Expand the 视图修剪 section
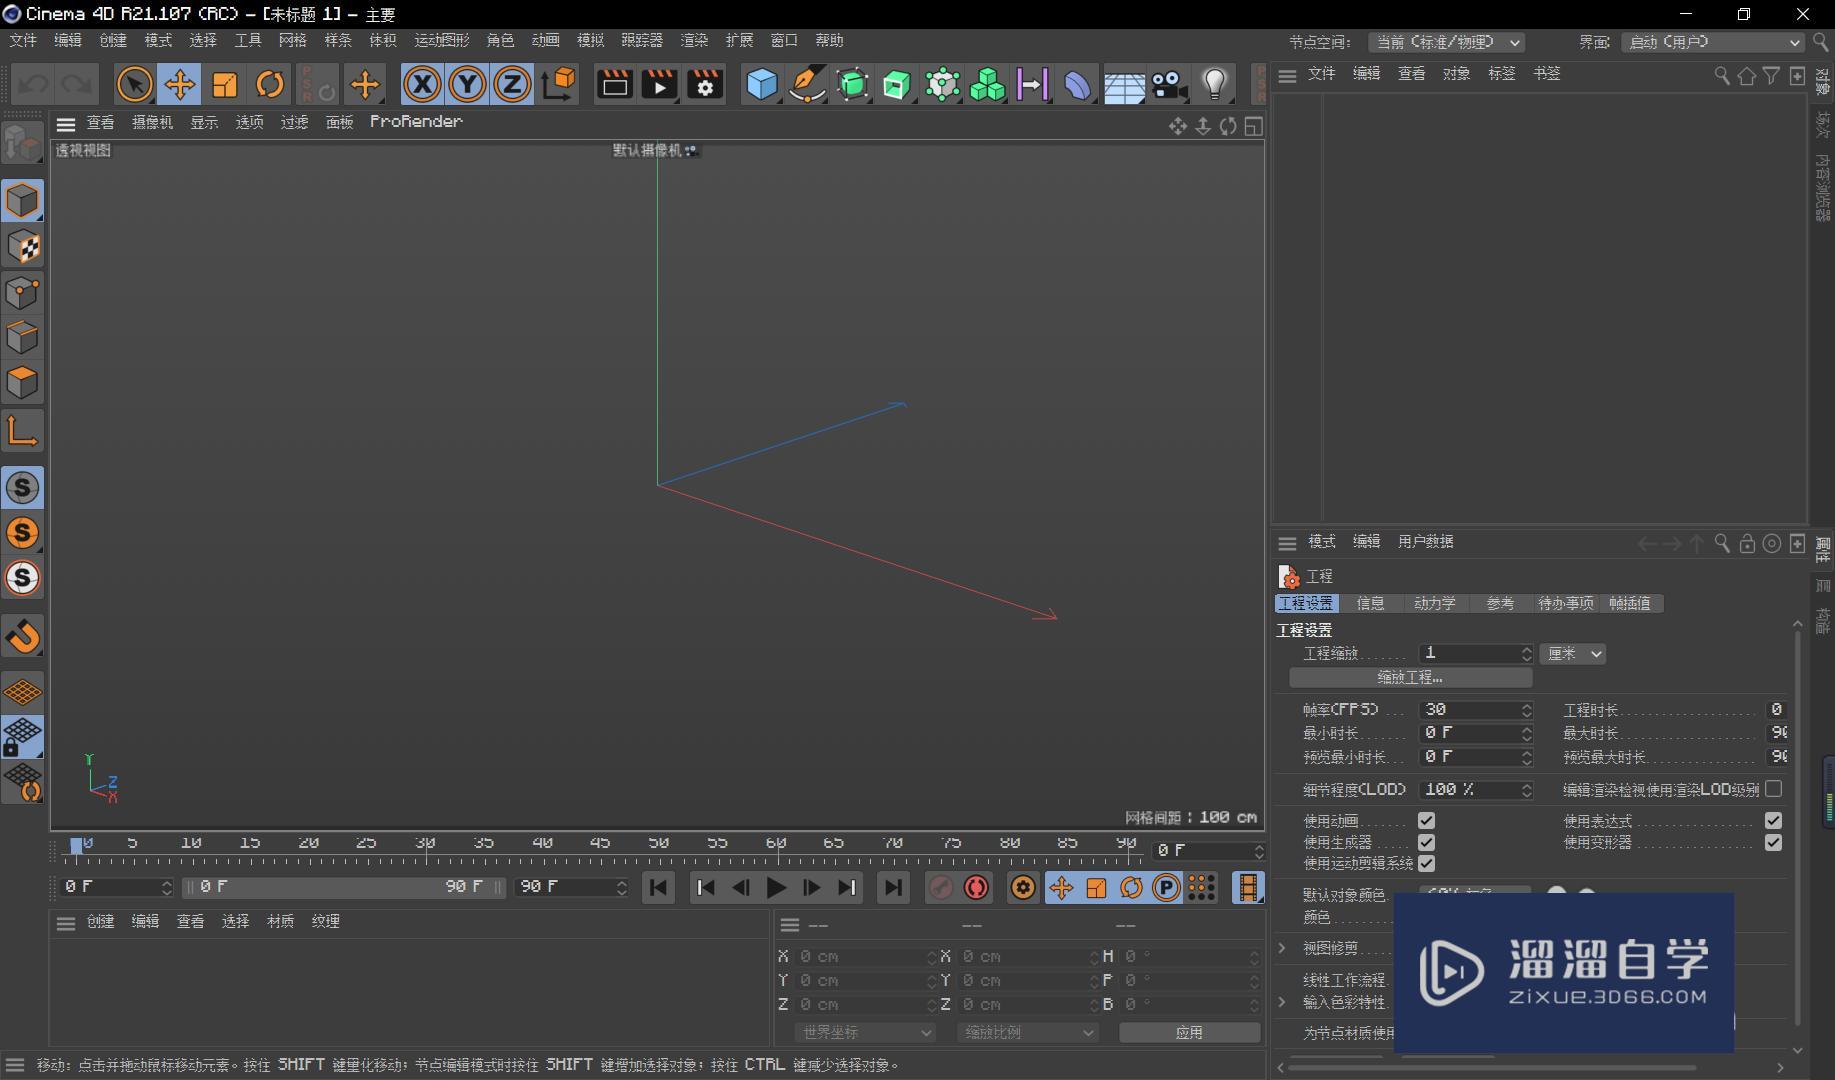 pos(1282,947)
